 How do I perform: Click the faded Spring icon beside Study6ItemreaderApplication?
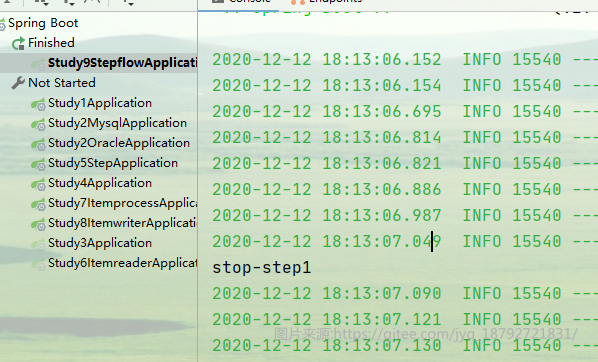38,264
